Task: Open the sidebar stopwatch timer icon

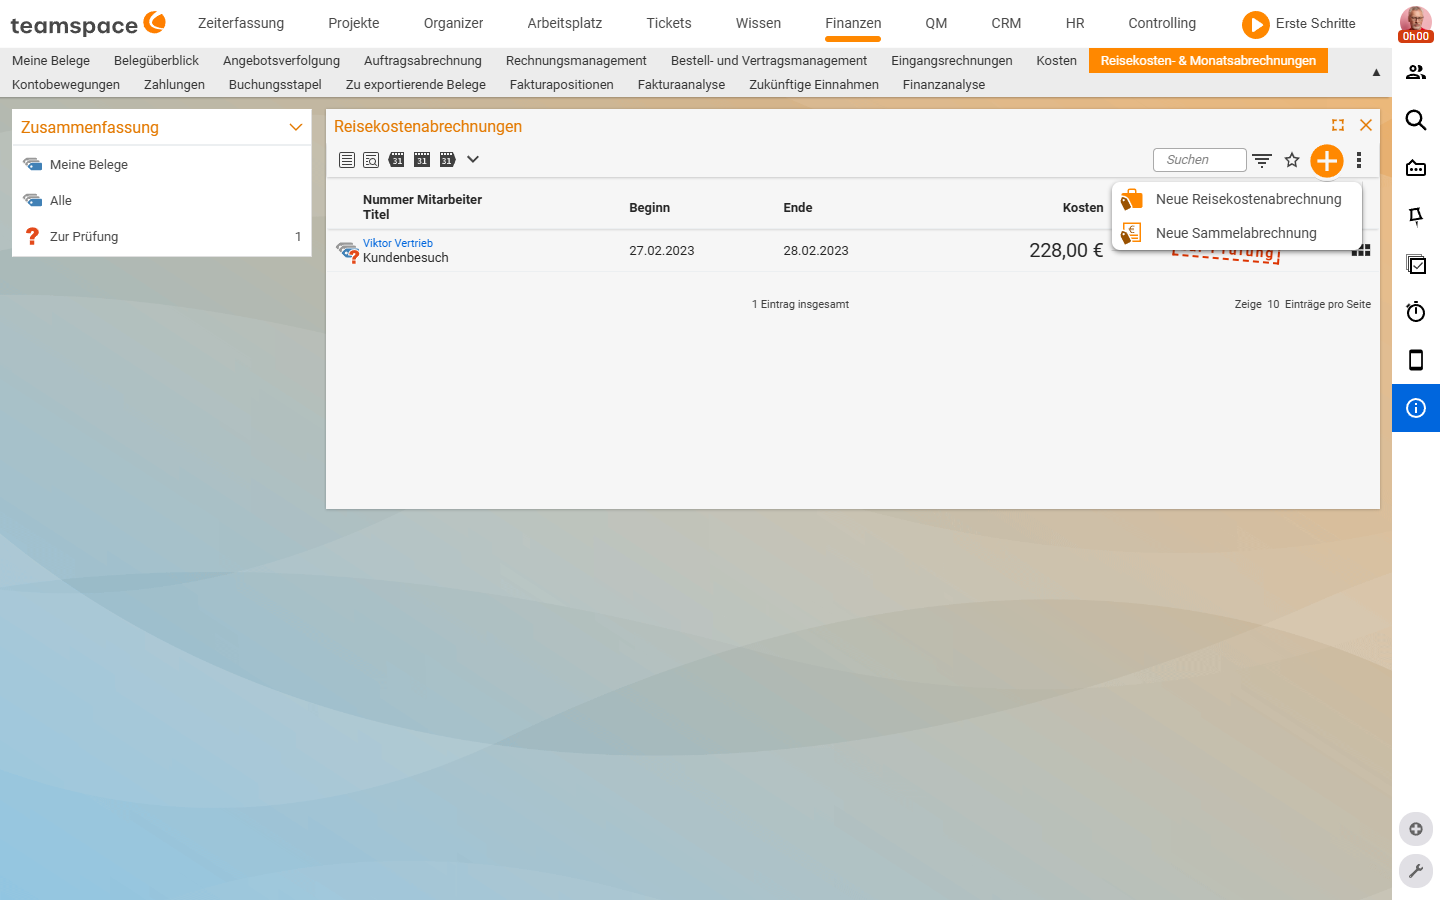Action: pos(1416,312)
